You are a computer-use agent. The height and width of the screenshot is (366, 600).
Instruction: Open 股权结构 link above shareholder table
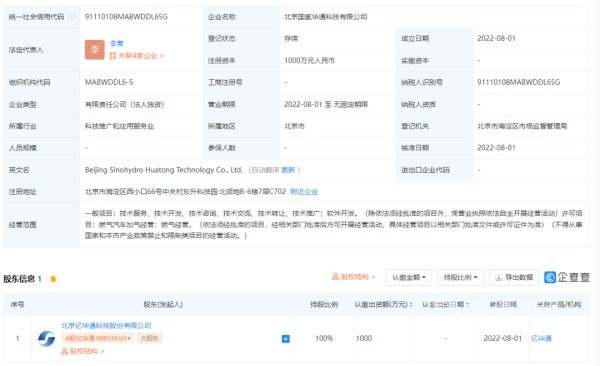(354, 277)
